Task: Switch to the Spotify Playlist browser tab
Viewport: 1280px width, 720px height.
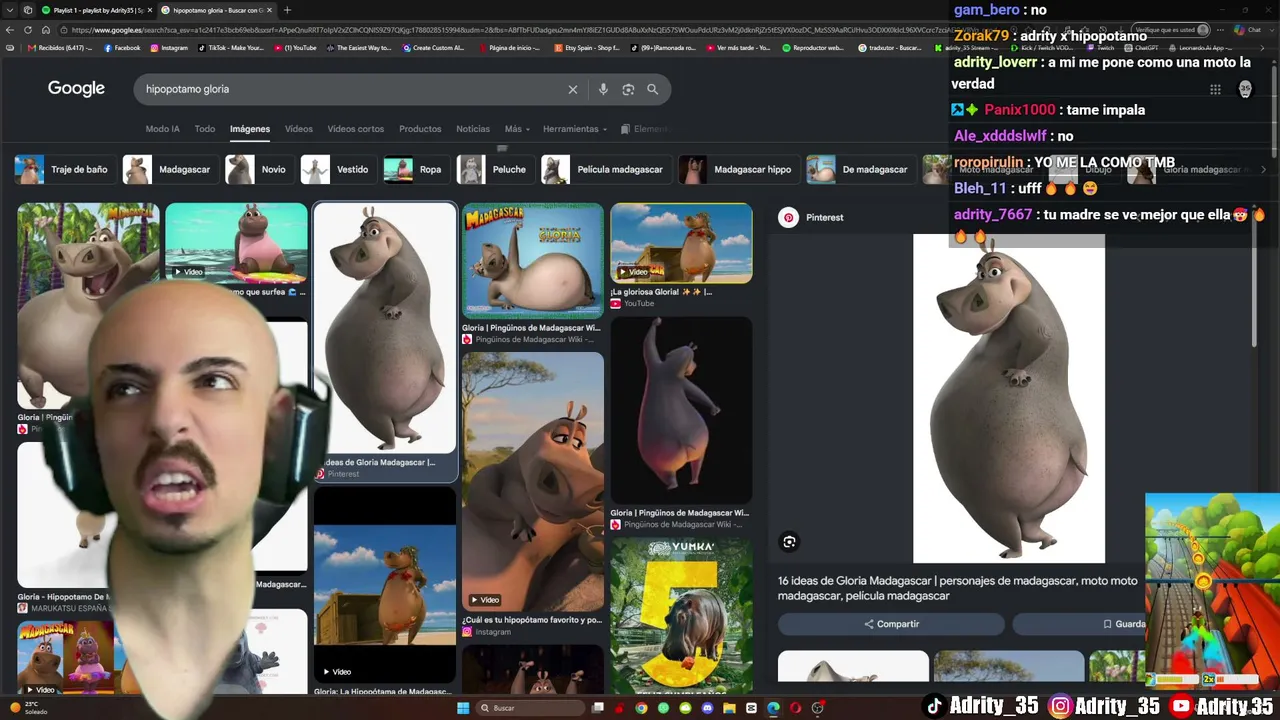Action: coord(95,10)
